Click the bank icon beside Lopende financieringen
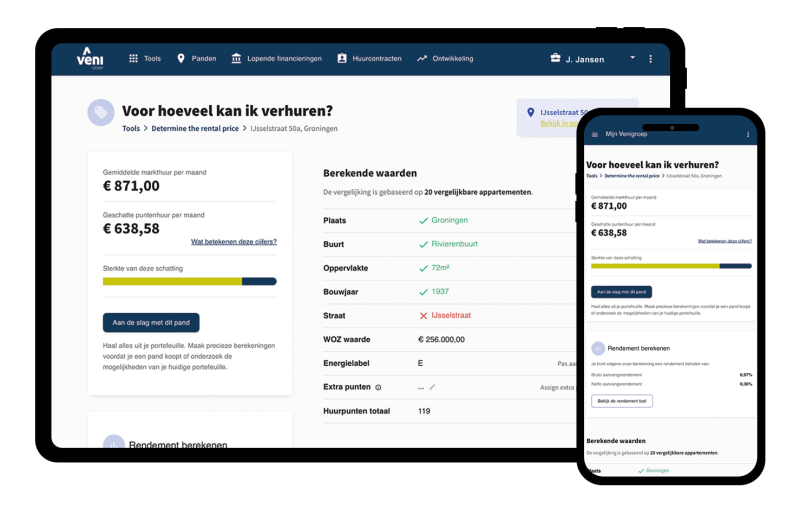This screenshot has width=800, height=515. (236, 59)
